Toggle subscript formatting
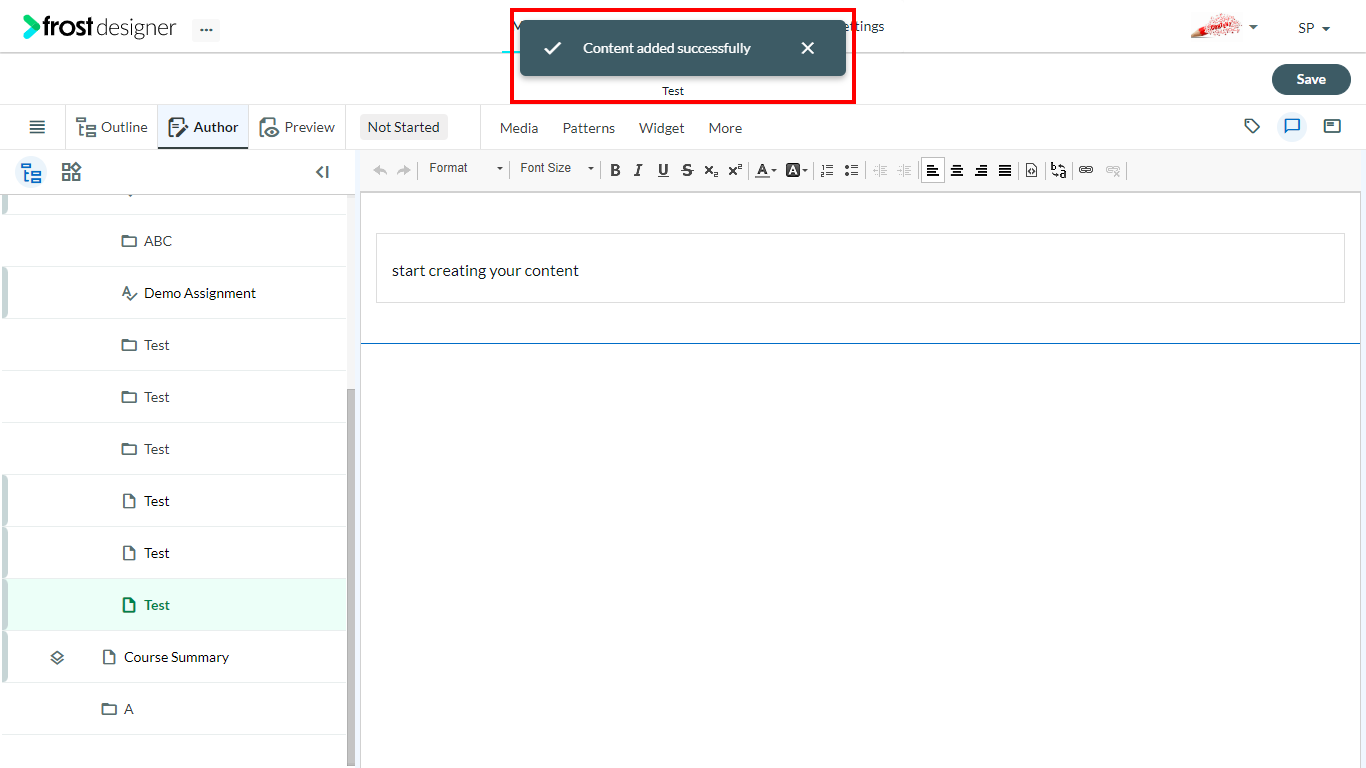The height and width of the screenshot is (768, 1366). click(711, 170)
